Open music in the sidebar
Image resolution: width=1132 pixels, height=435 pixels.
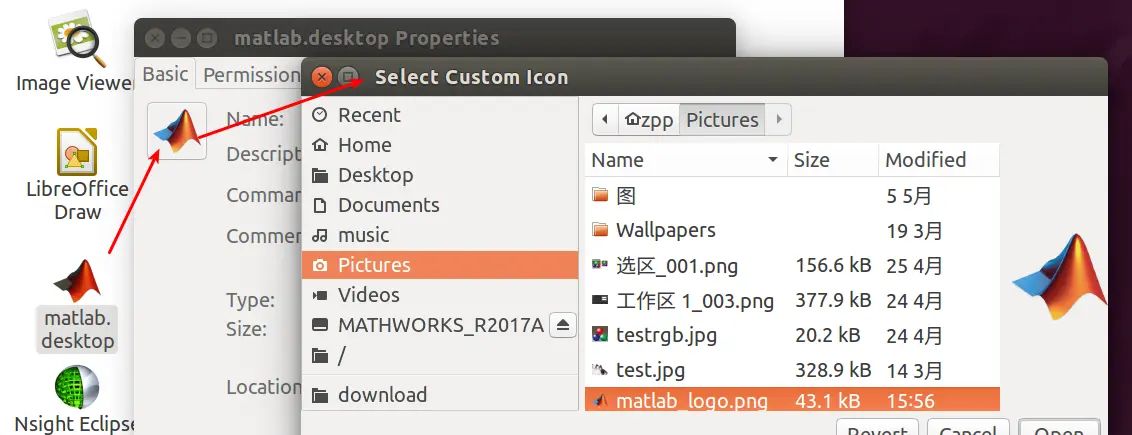pos(440,235)
